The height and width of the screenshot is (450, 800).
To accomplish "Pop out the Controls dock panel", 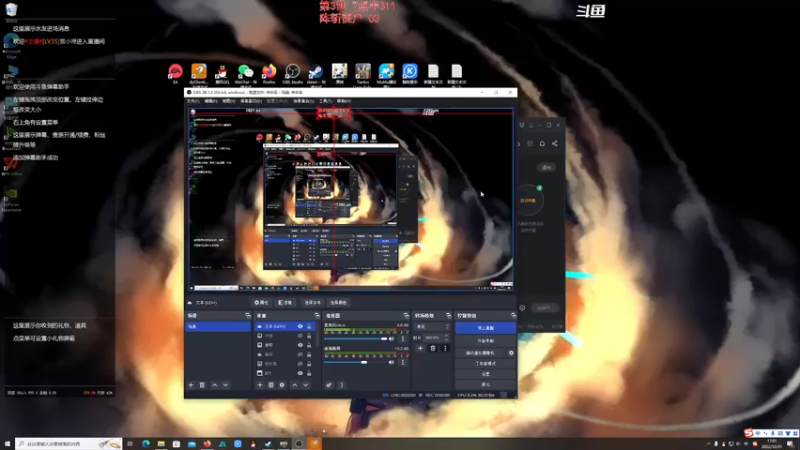I will pyautogui.click(x=513, y=316).
